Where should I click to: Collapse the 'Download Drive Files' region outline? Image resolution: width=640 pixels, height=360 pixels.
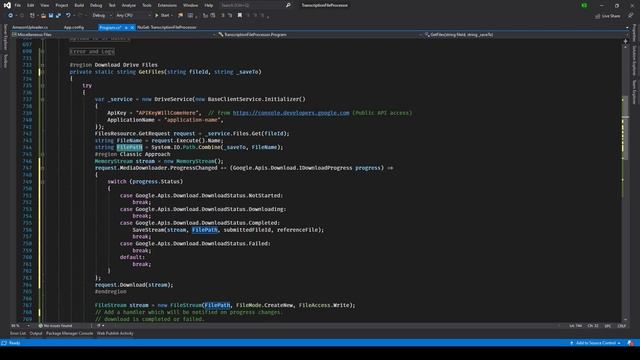(42, 65)
